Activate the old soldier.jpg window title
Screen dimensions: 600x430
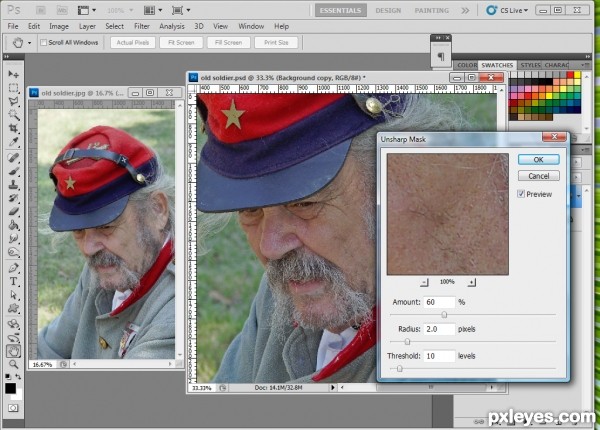pos(82,93)
